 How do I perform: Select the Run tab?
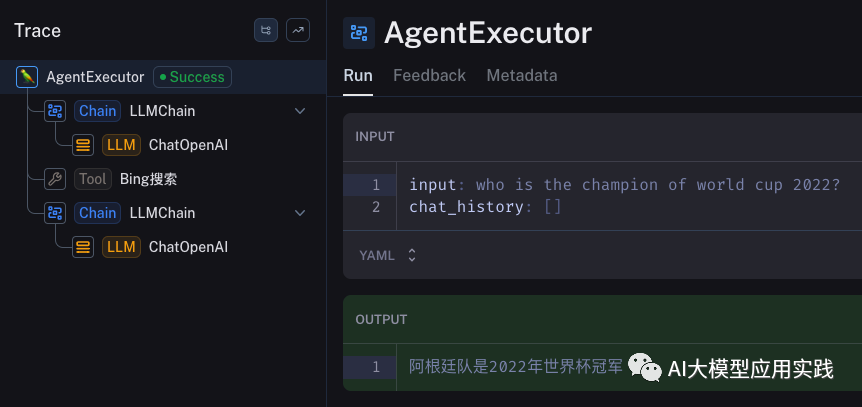[357, 75]
